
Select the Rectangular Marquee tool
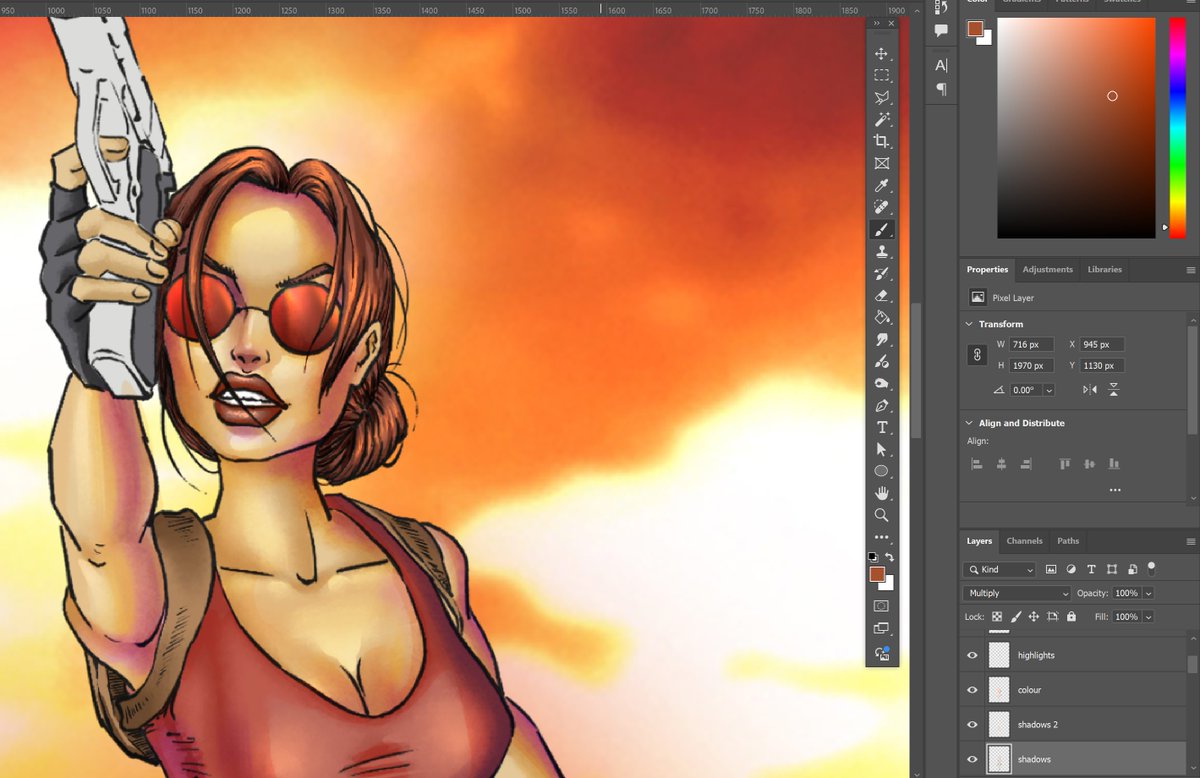pos(881,76)
